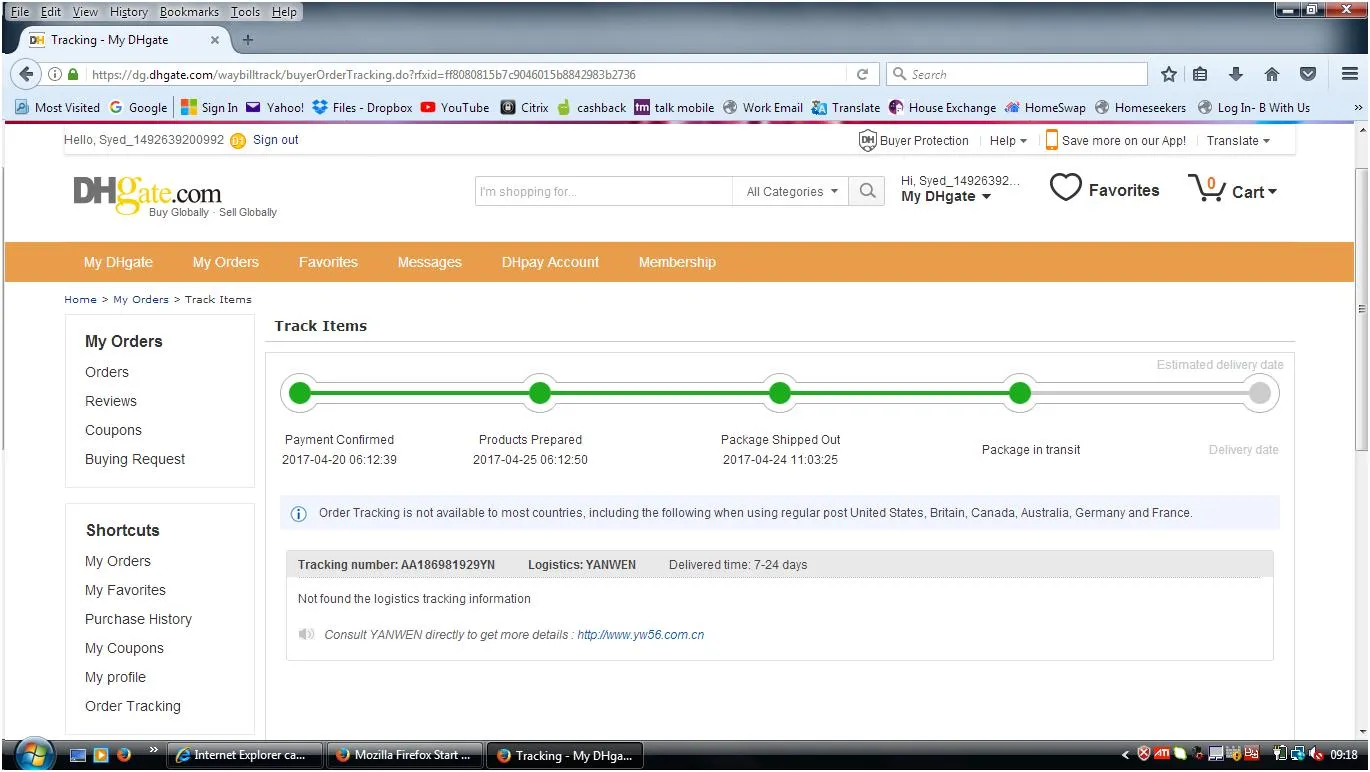The height and width of the screenshot is (772, 1370).
Task: Open the Help dropdown menu
Action: (1008, 141)
